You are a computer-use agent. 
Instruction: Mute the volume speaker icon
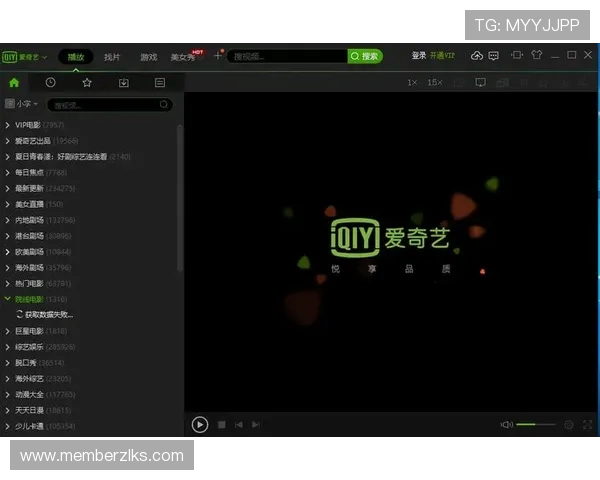[x=506, y=425]
